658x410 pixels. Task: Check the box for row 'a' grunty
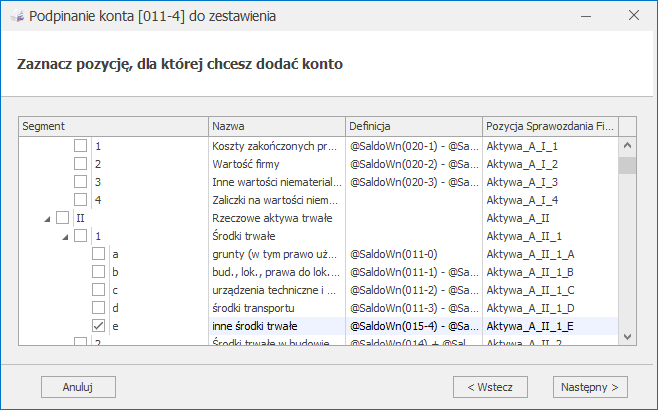[99, 254]
